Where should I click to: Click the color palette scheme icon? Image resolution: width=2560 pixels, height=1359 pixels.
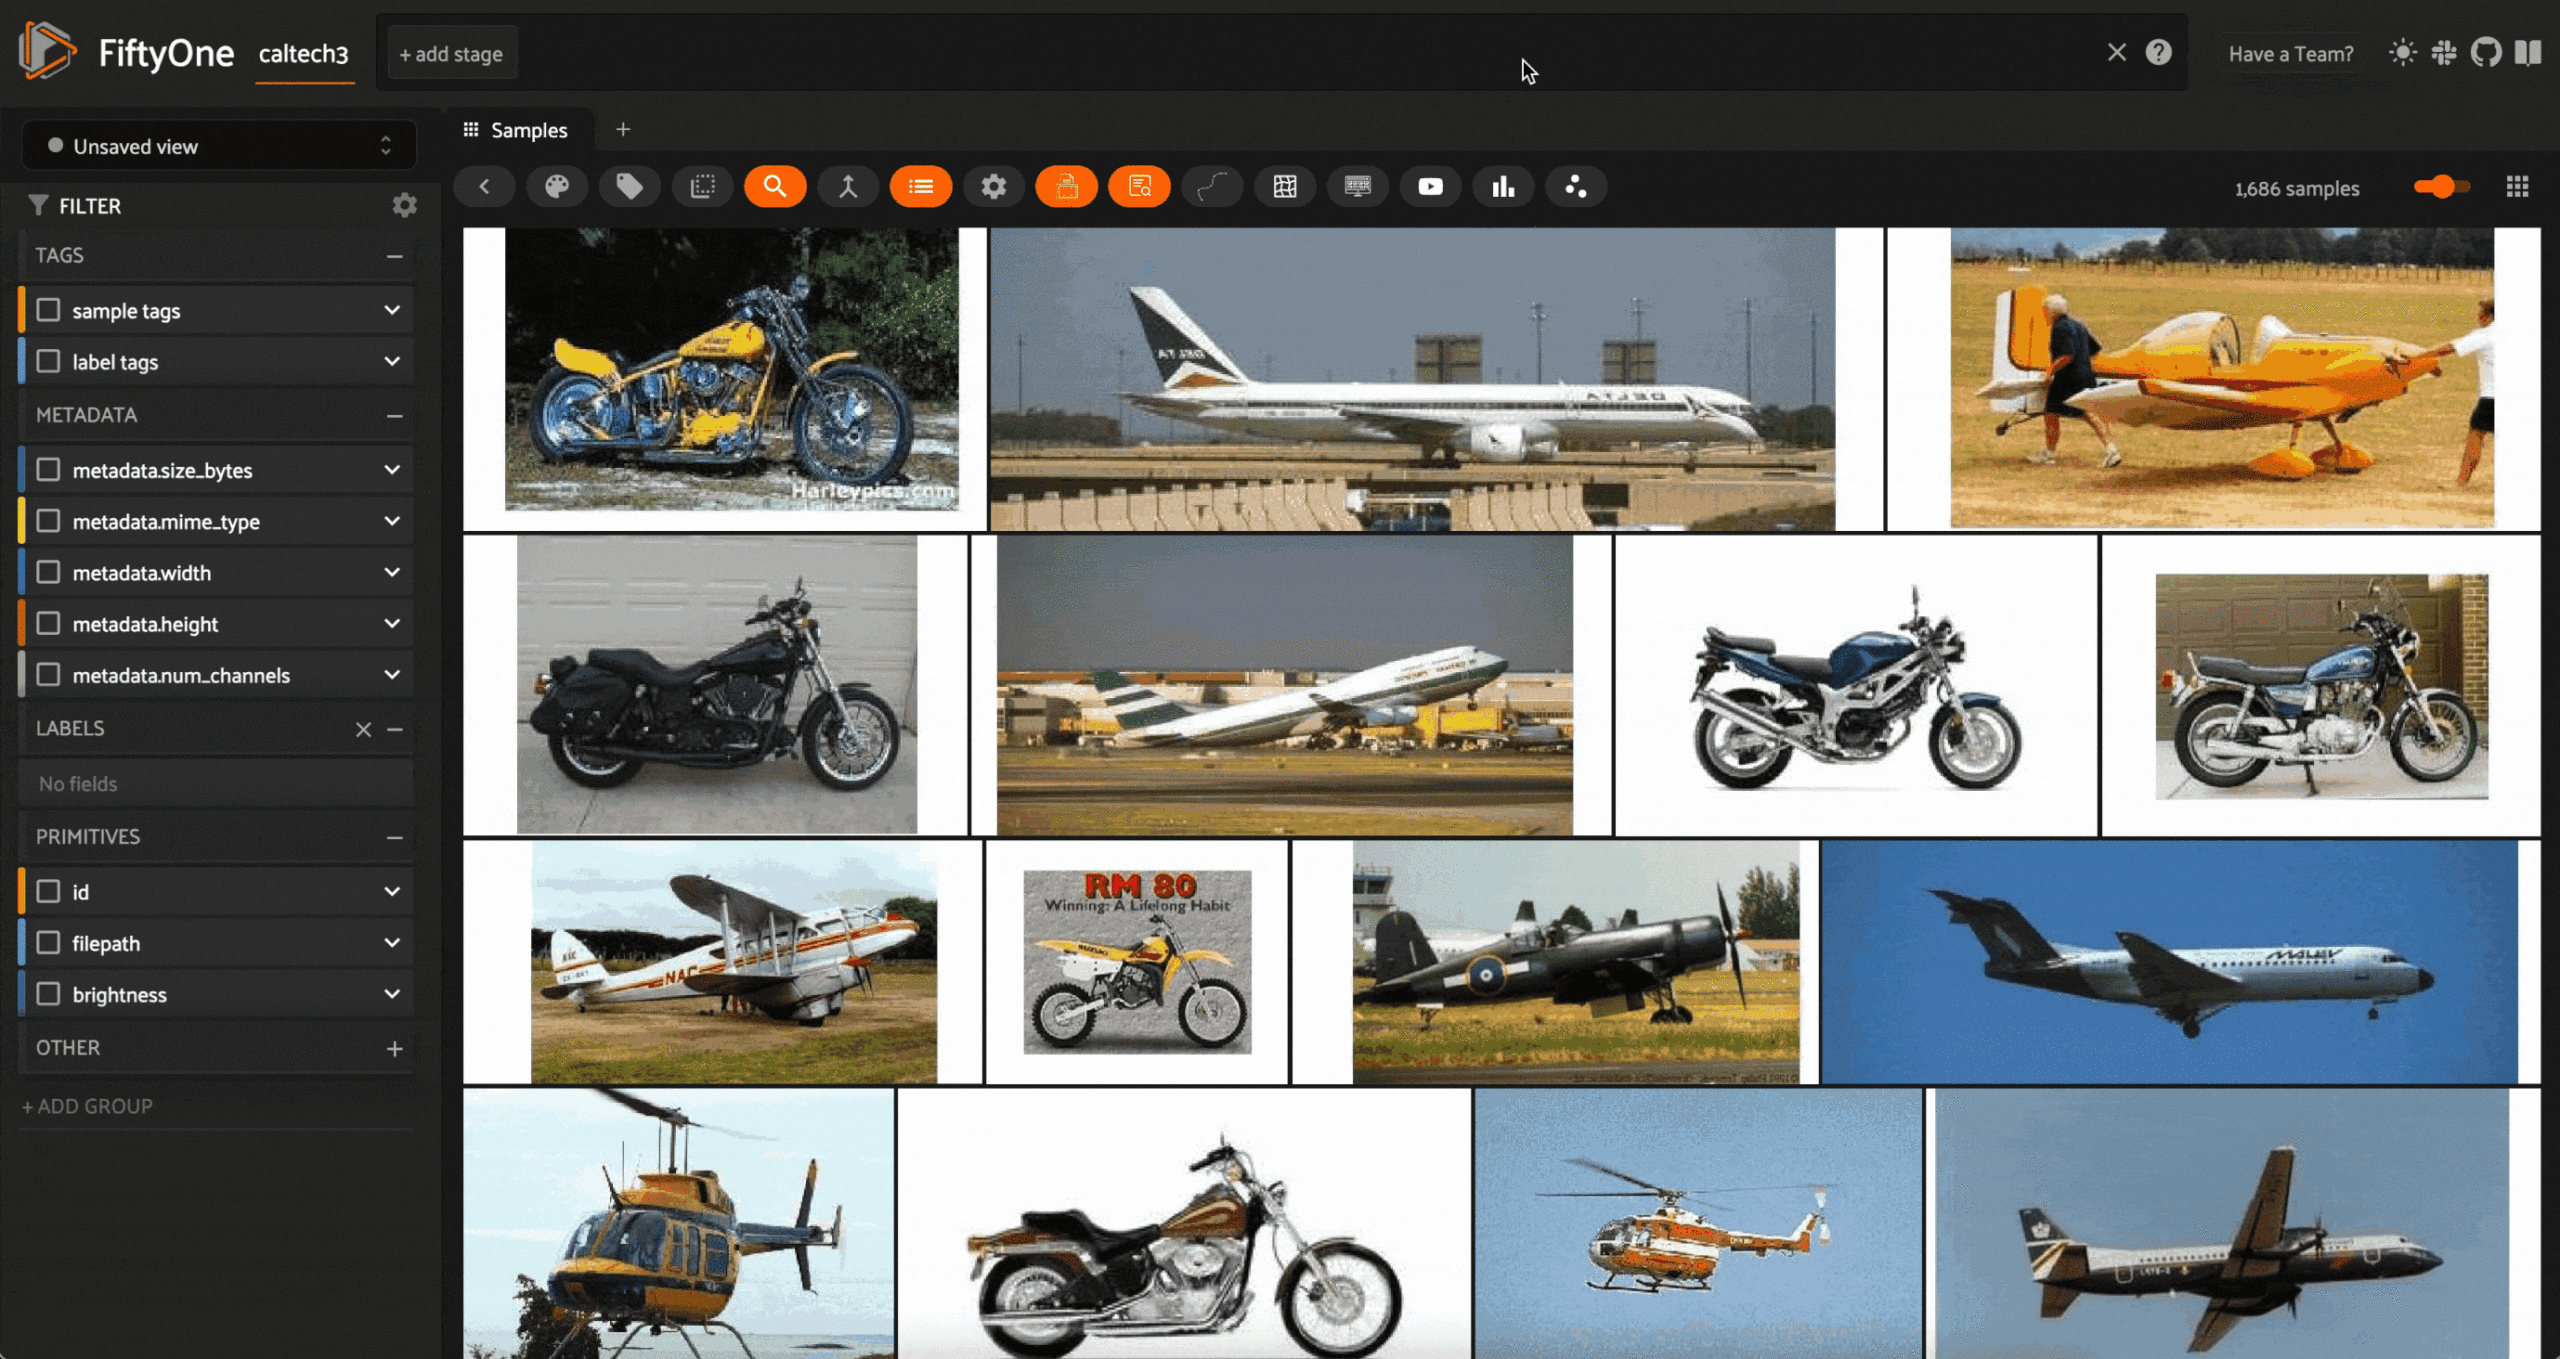[x=557, y=187]
